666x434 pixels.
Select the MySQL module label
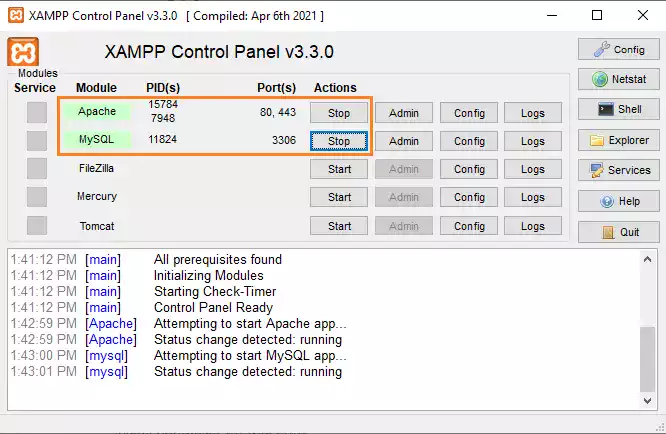[96, 139]
